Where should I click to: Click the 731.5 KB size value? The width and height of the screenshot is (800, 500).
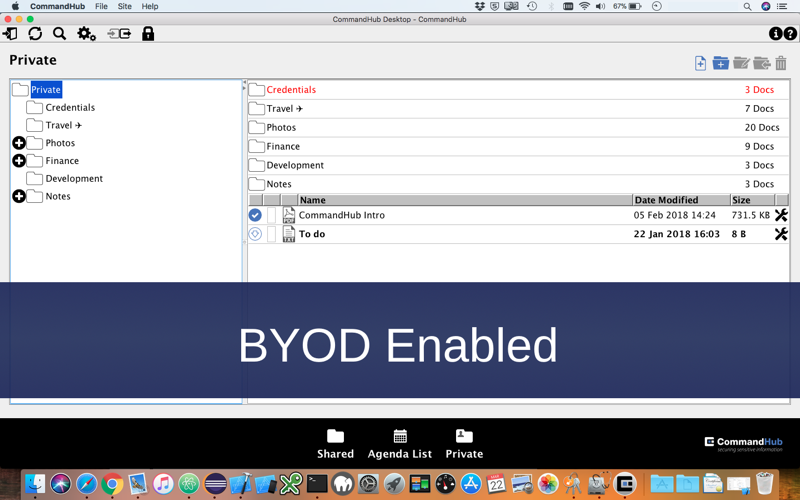tap(751, 215)
